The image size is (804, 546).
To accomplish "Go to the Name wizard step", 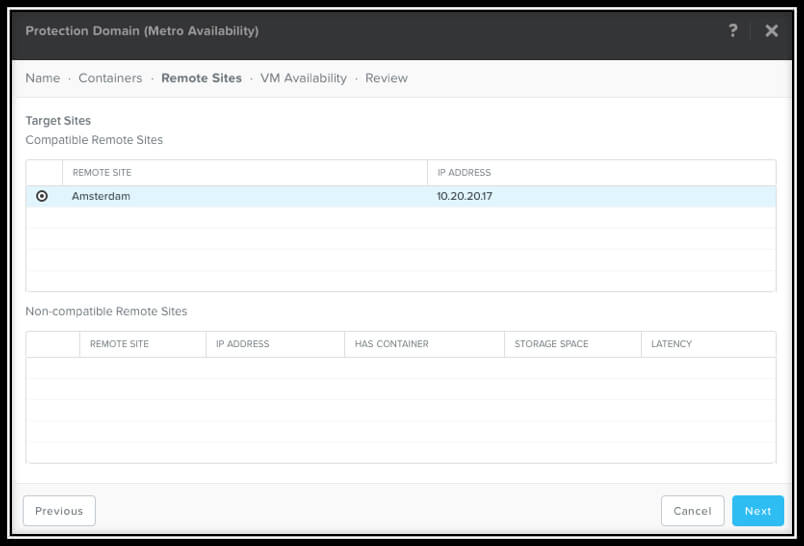I will (x=43, y=78).
